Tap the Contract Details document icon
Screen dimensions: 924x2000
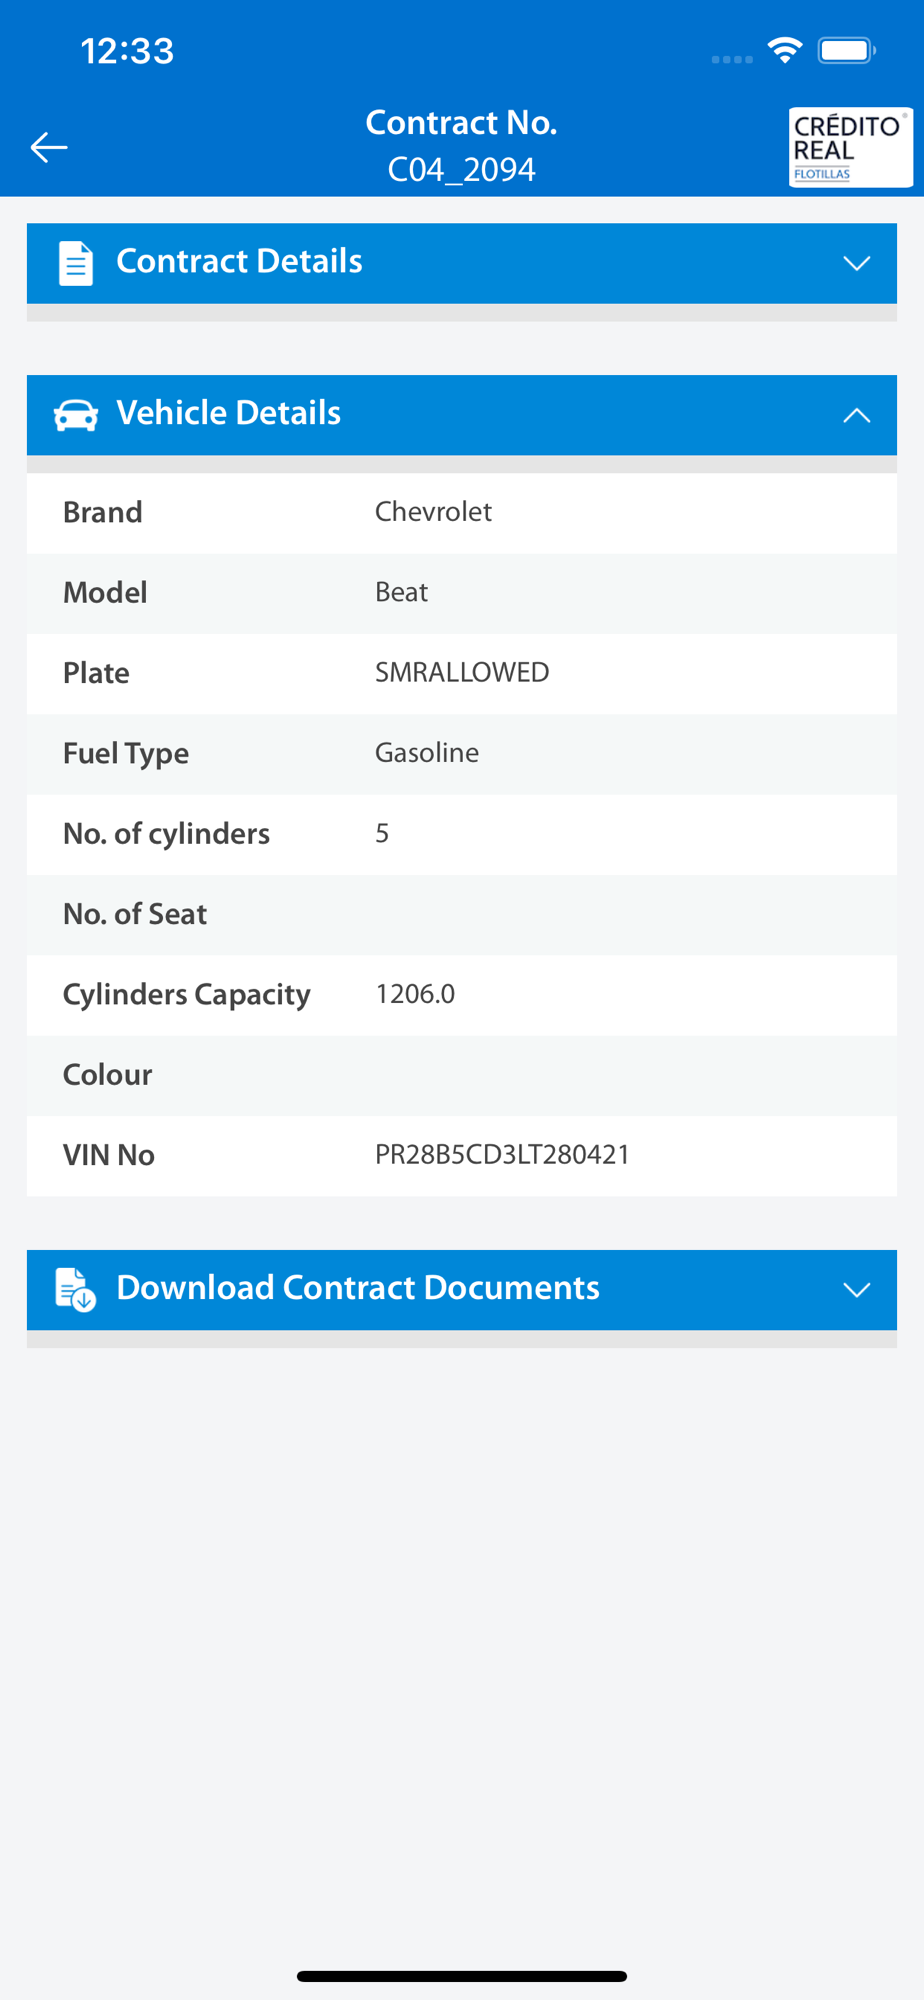click(x=76, y=263)
